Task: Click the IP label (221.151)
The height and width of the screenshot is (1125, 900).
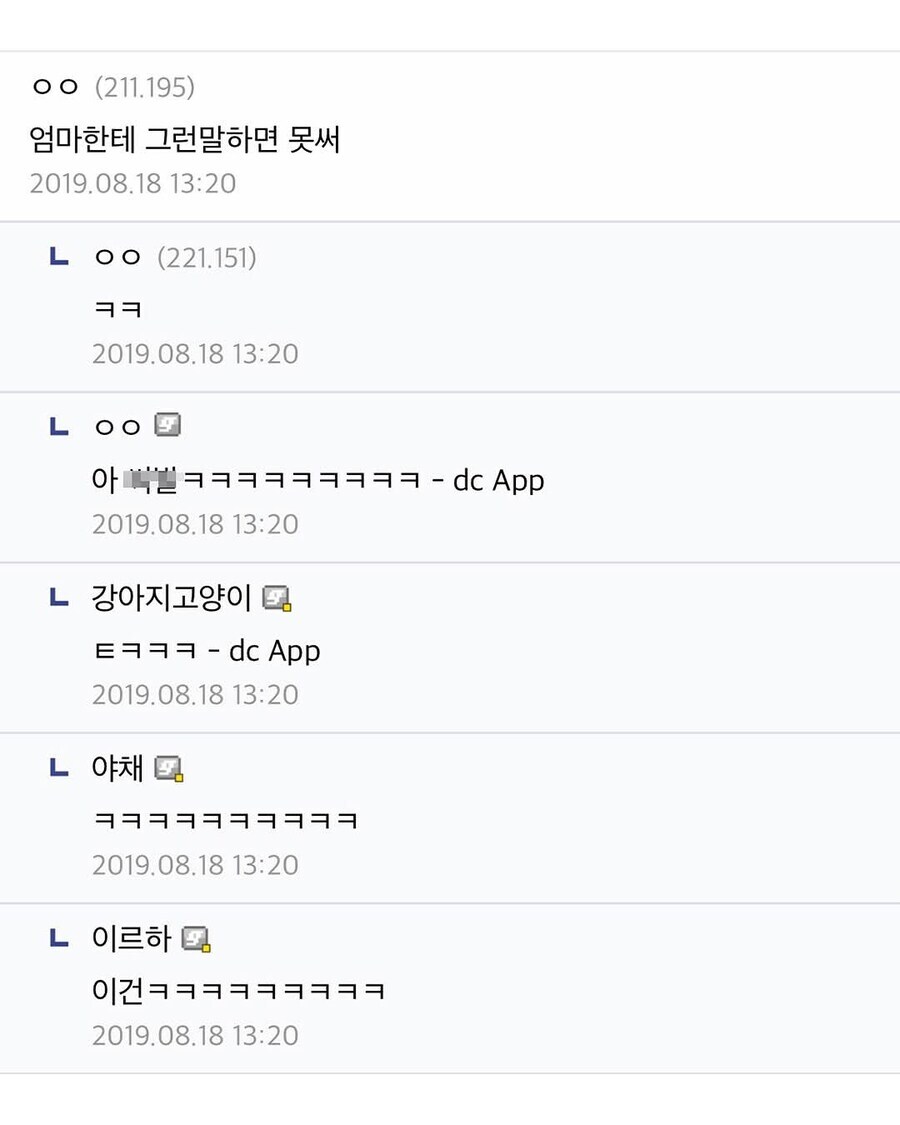Action: 206,258
